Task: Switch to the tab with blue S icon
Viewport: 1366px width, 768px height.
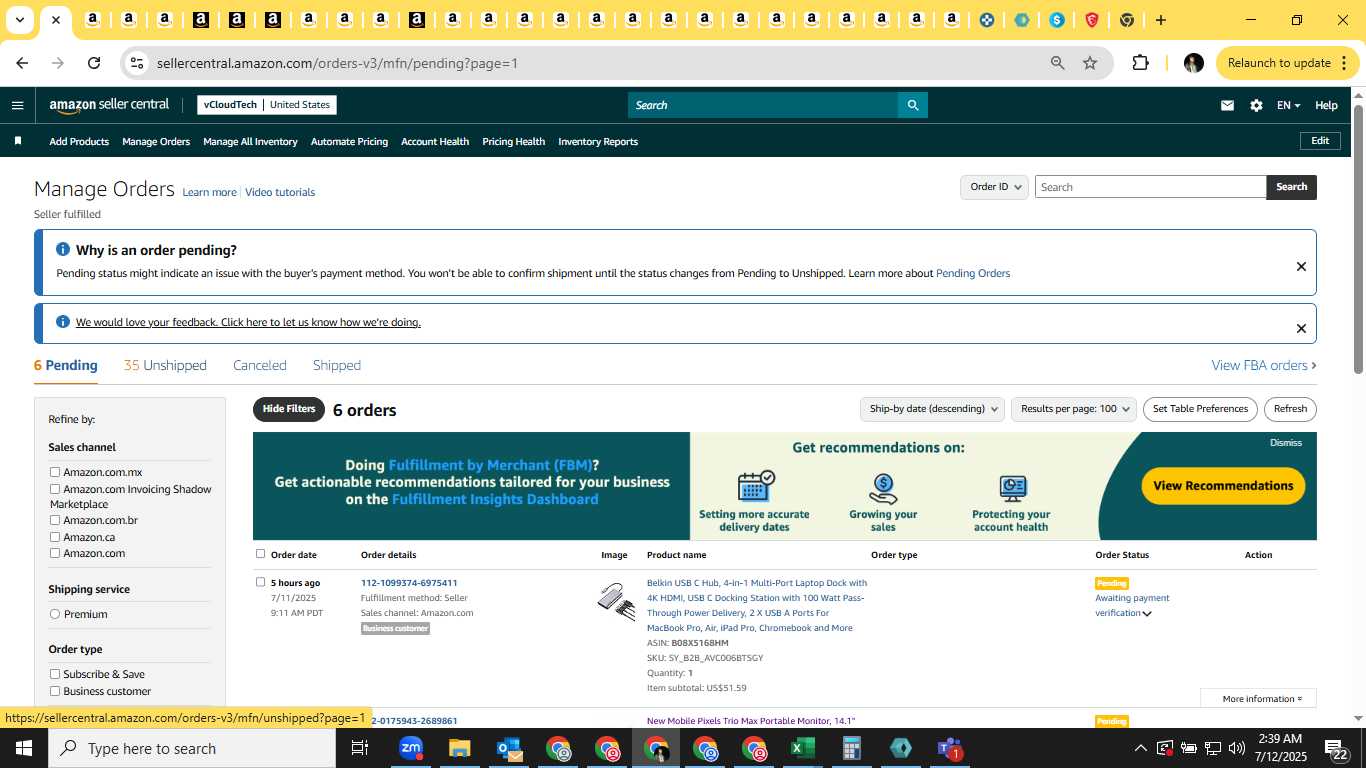Action: [x=1057, y=20]
